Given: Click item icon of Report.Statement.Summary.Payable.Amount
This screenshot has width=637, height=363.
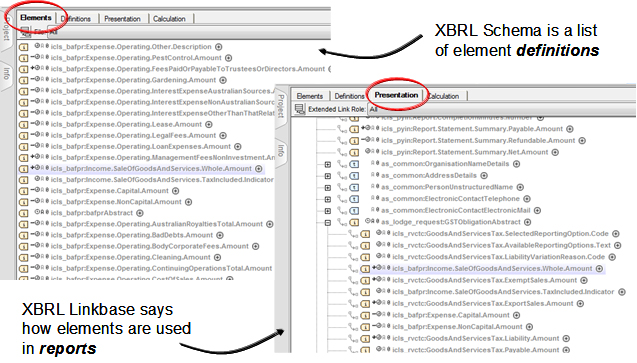Looking at the screenshot, I should (354, 130).
